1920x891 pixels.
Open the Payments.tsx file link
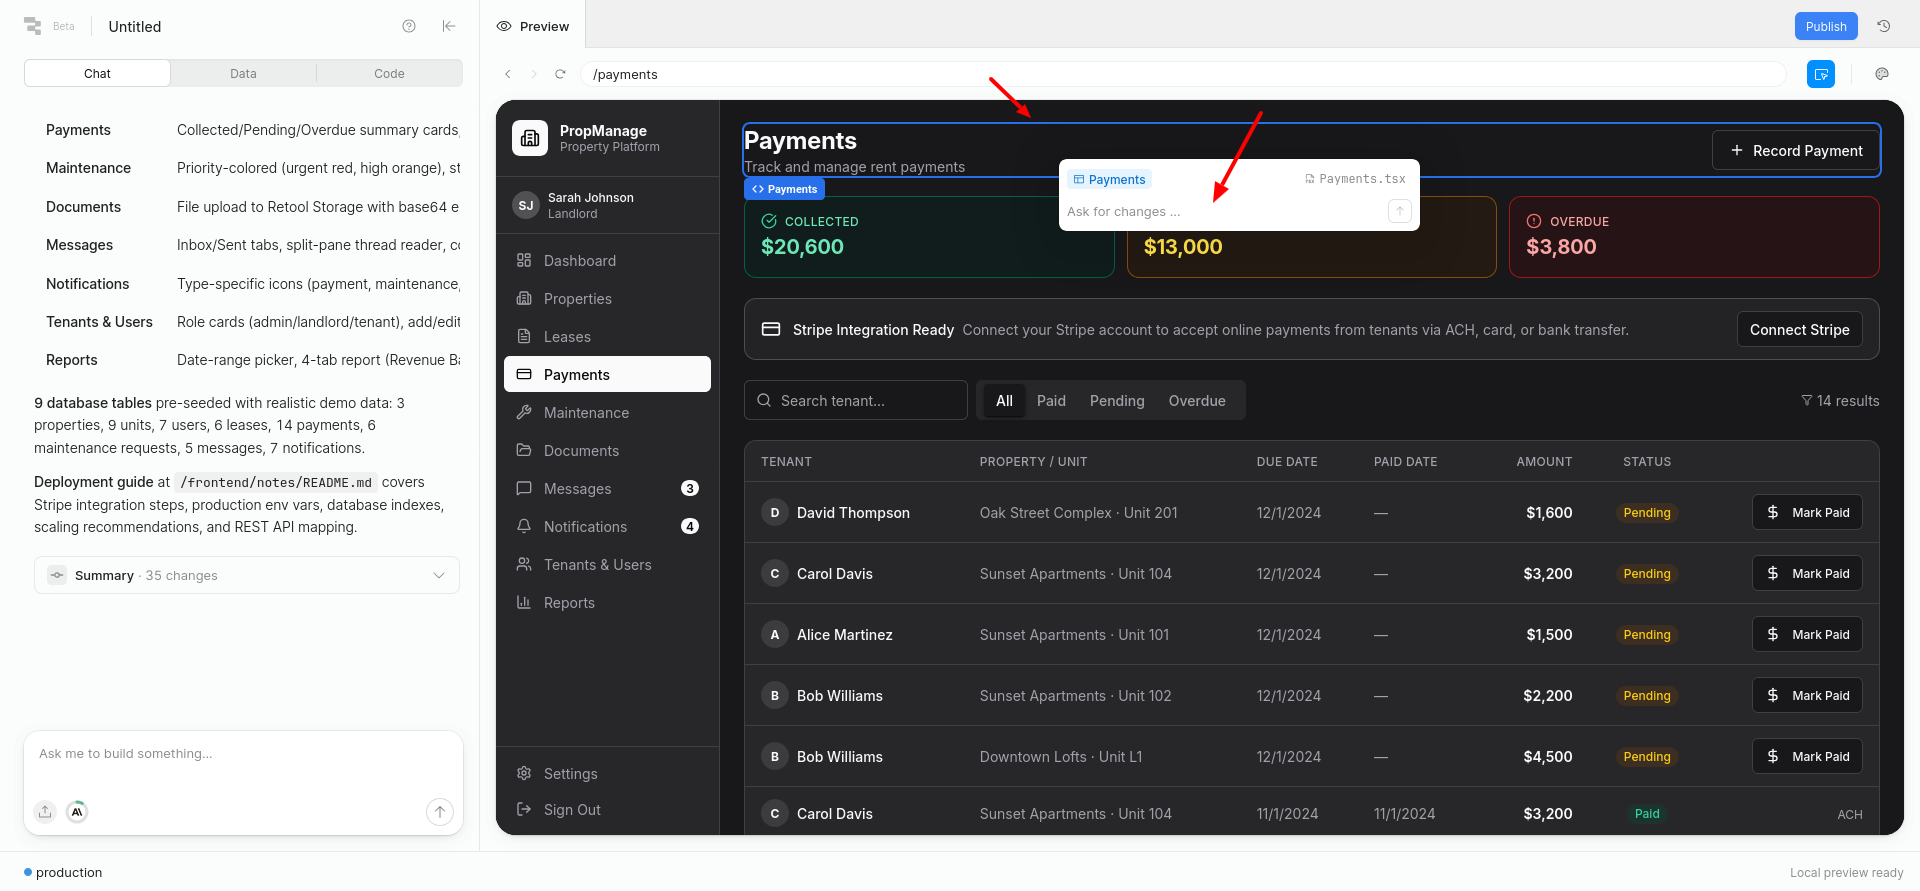click(1355, 179)
